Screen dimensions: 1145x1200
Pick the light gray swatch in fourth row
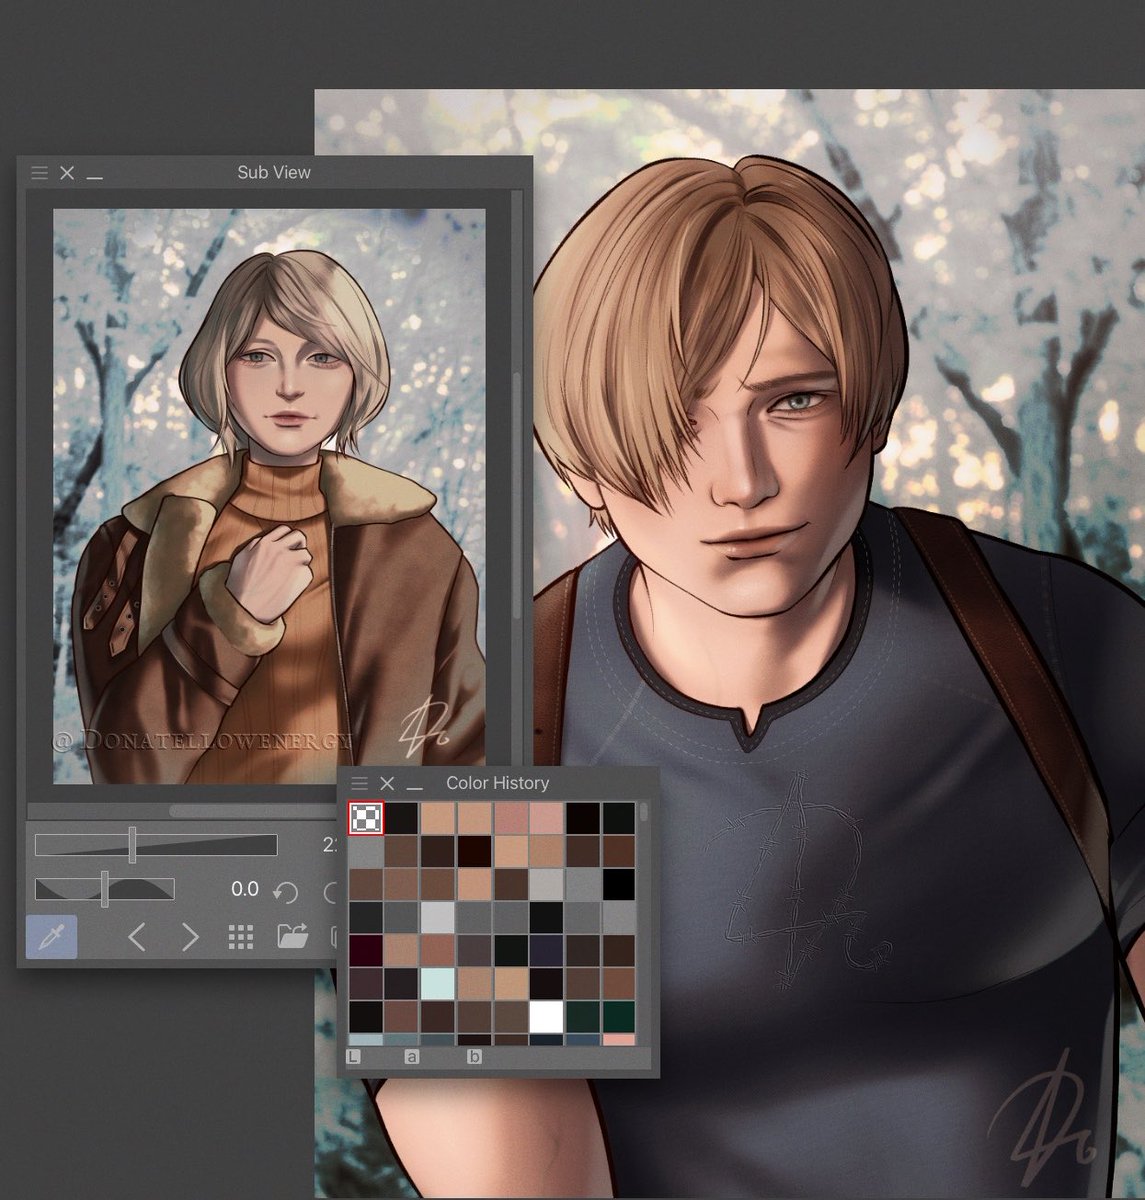point(438,917)
